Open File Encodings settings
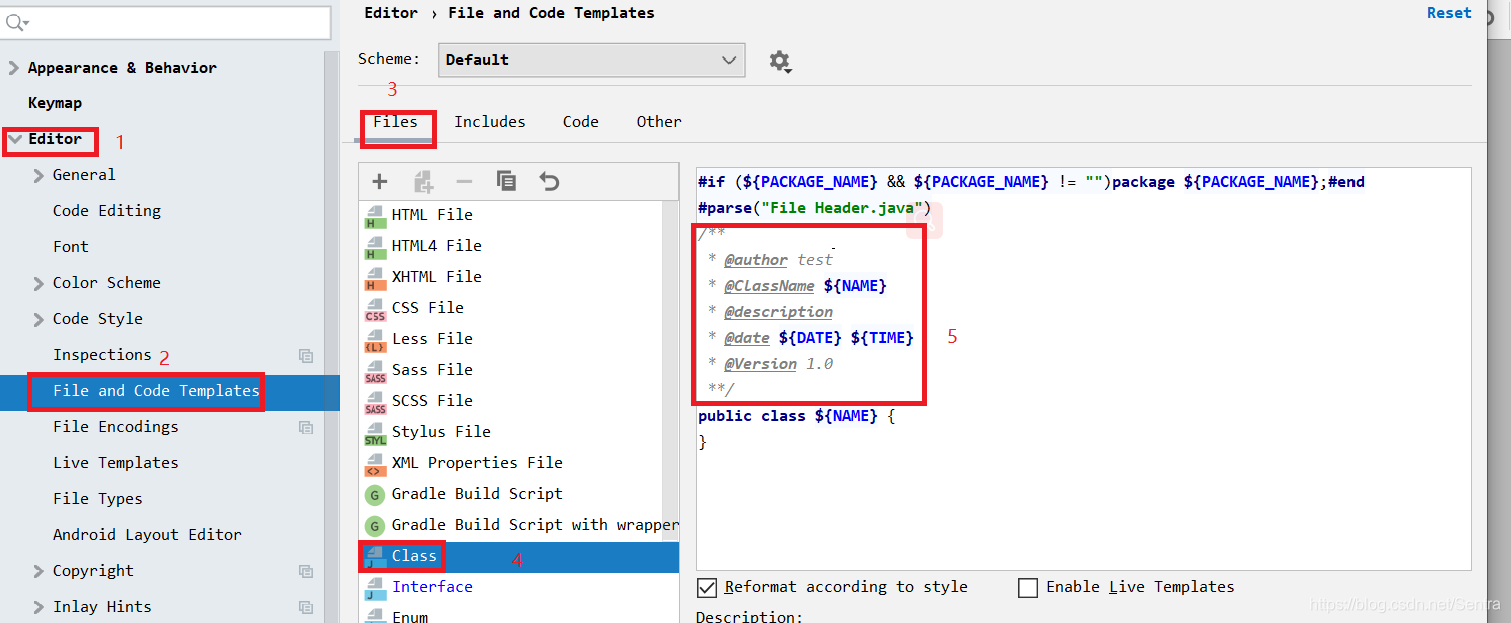Image resolution: width=1511 pixels, height=623 pixels. point(116,427)
